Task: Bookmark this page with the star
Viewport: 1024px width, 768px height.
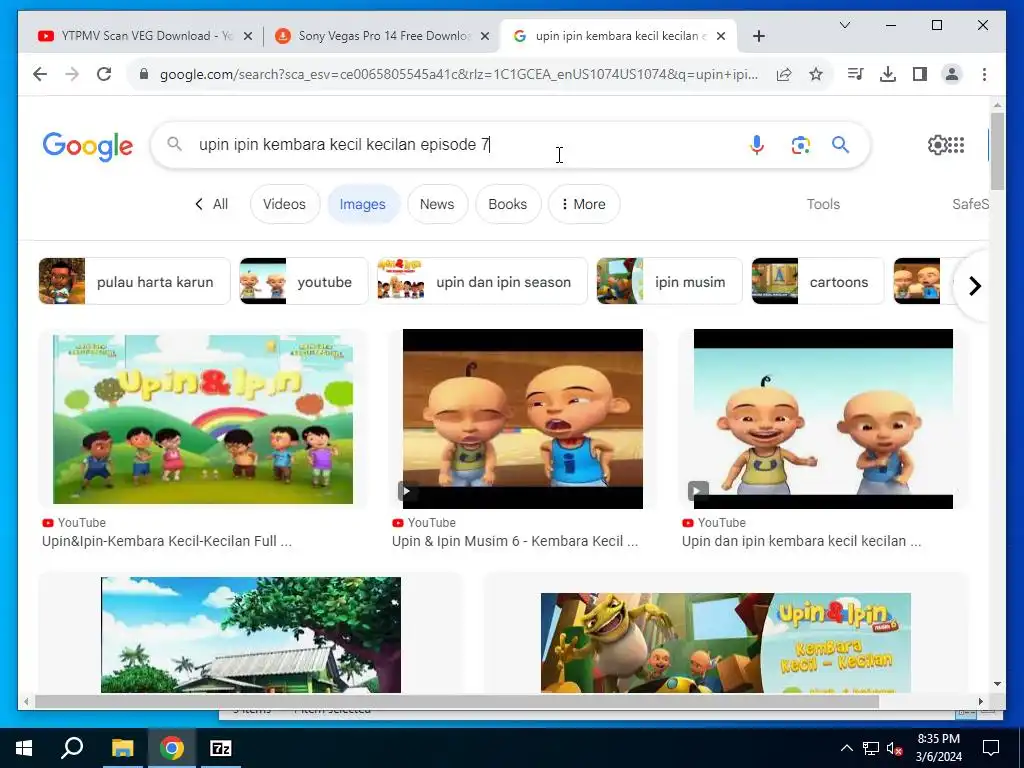Action: (816, 74)
